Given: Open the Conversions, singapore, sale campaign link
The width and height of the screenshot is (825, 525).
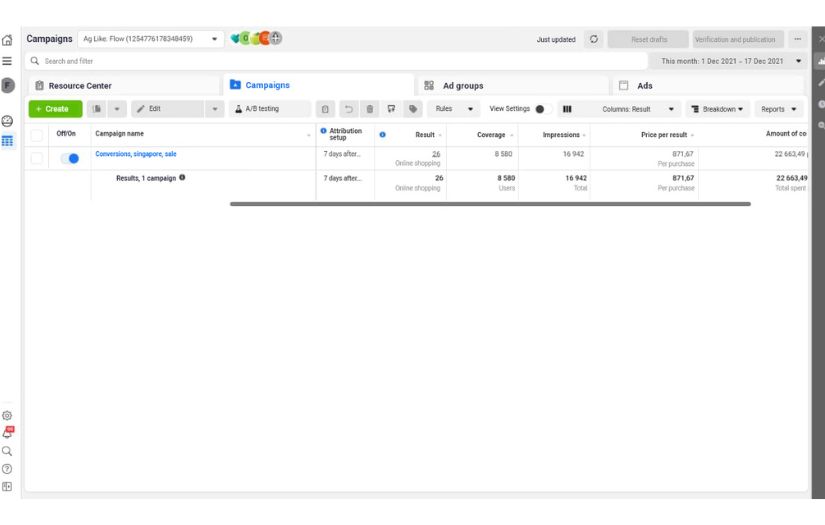Looking at the screenshot, I should pos(136,154).
